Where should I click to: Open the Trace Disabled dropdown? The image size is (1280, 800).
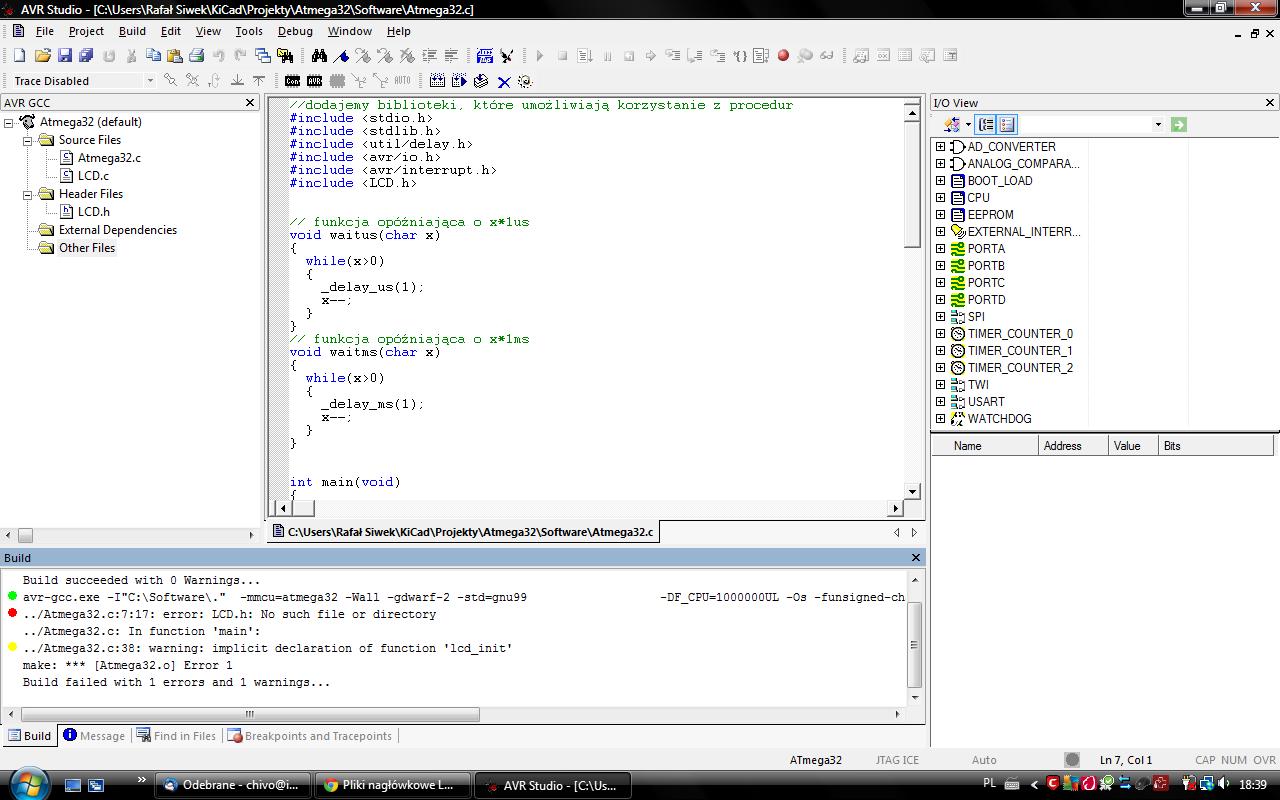150,81
